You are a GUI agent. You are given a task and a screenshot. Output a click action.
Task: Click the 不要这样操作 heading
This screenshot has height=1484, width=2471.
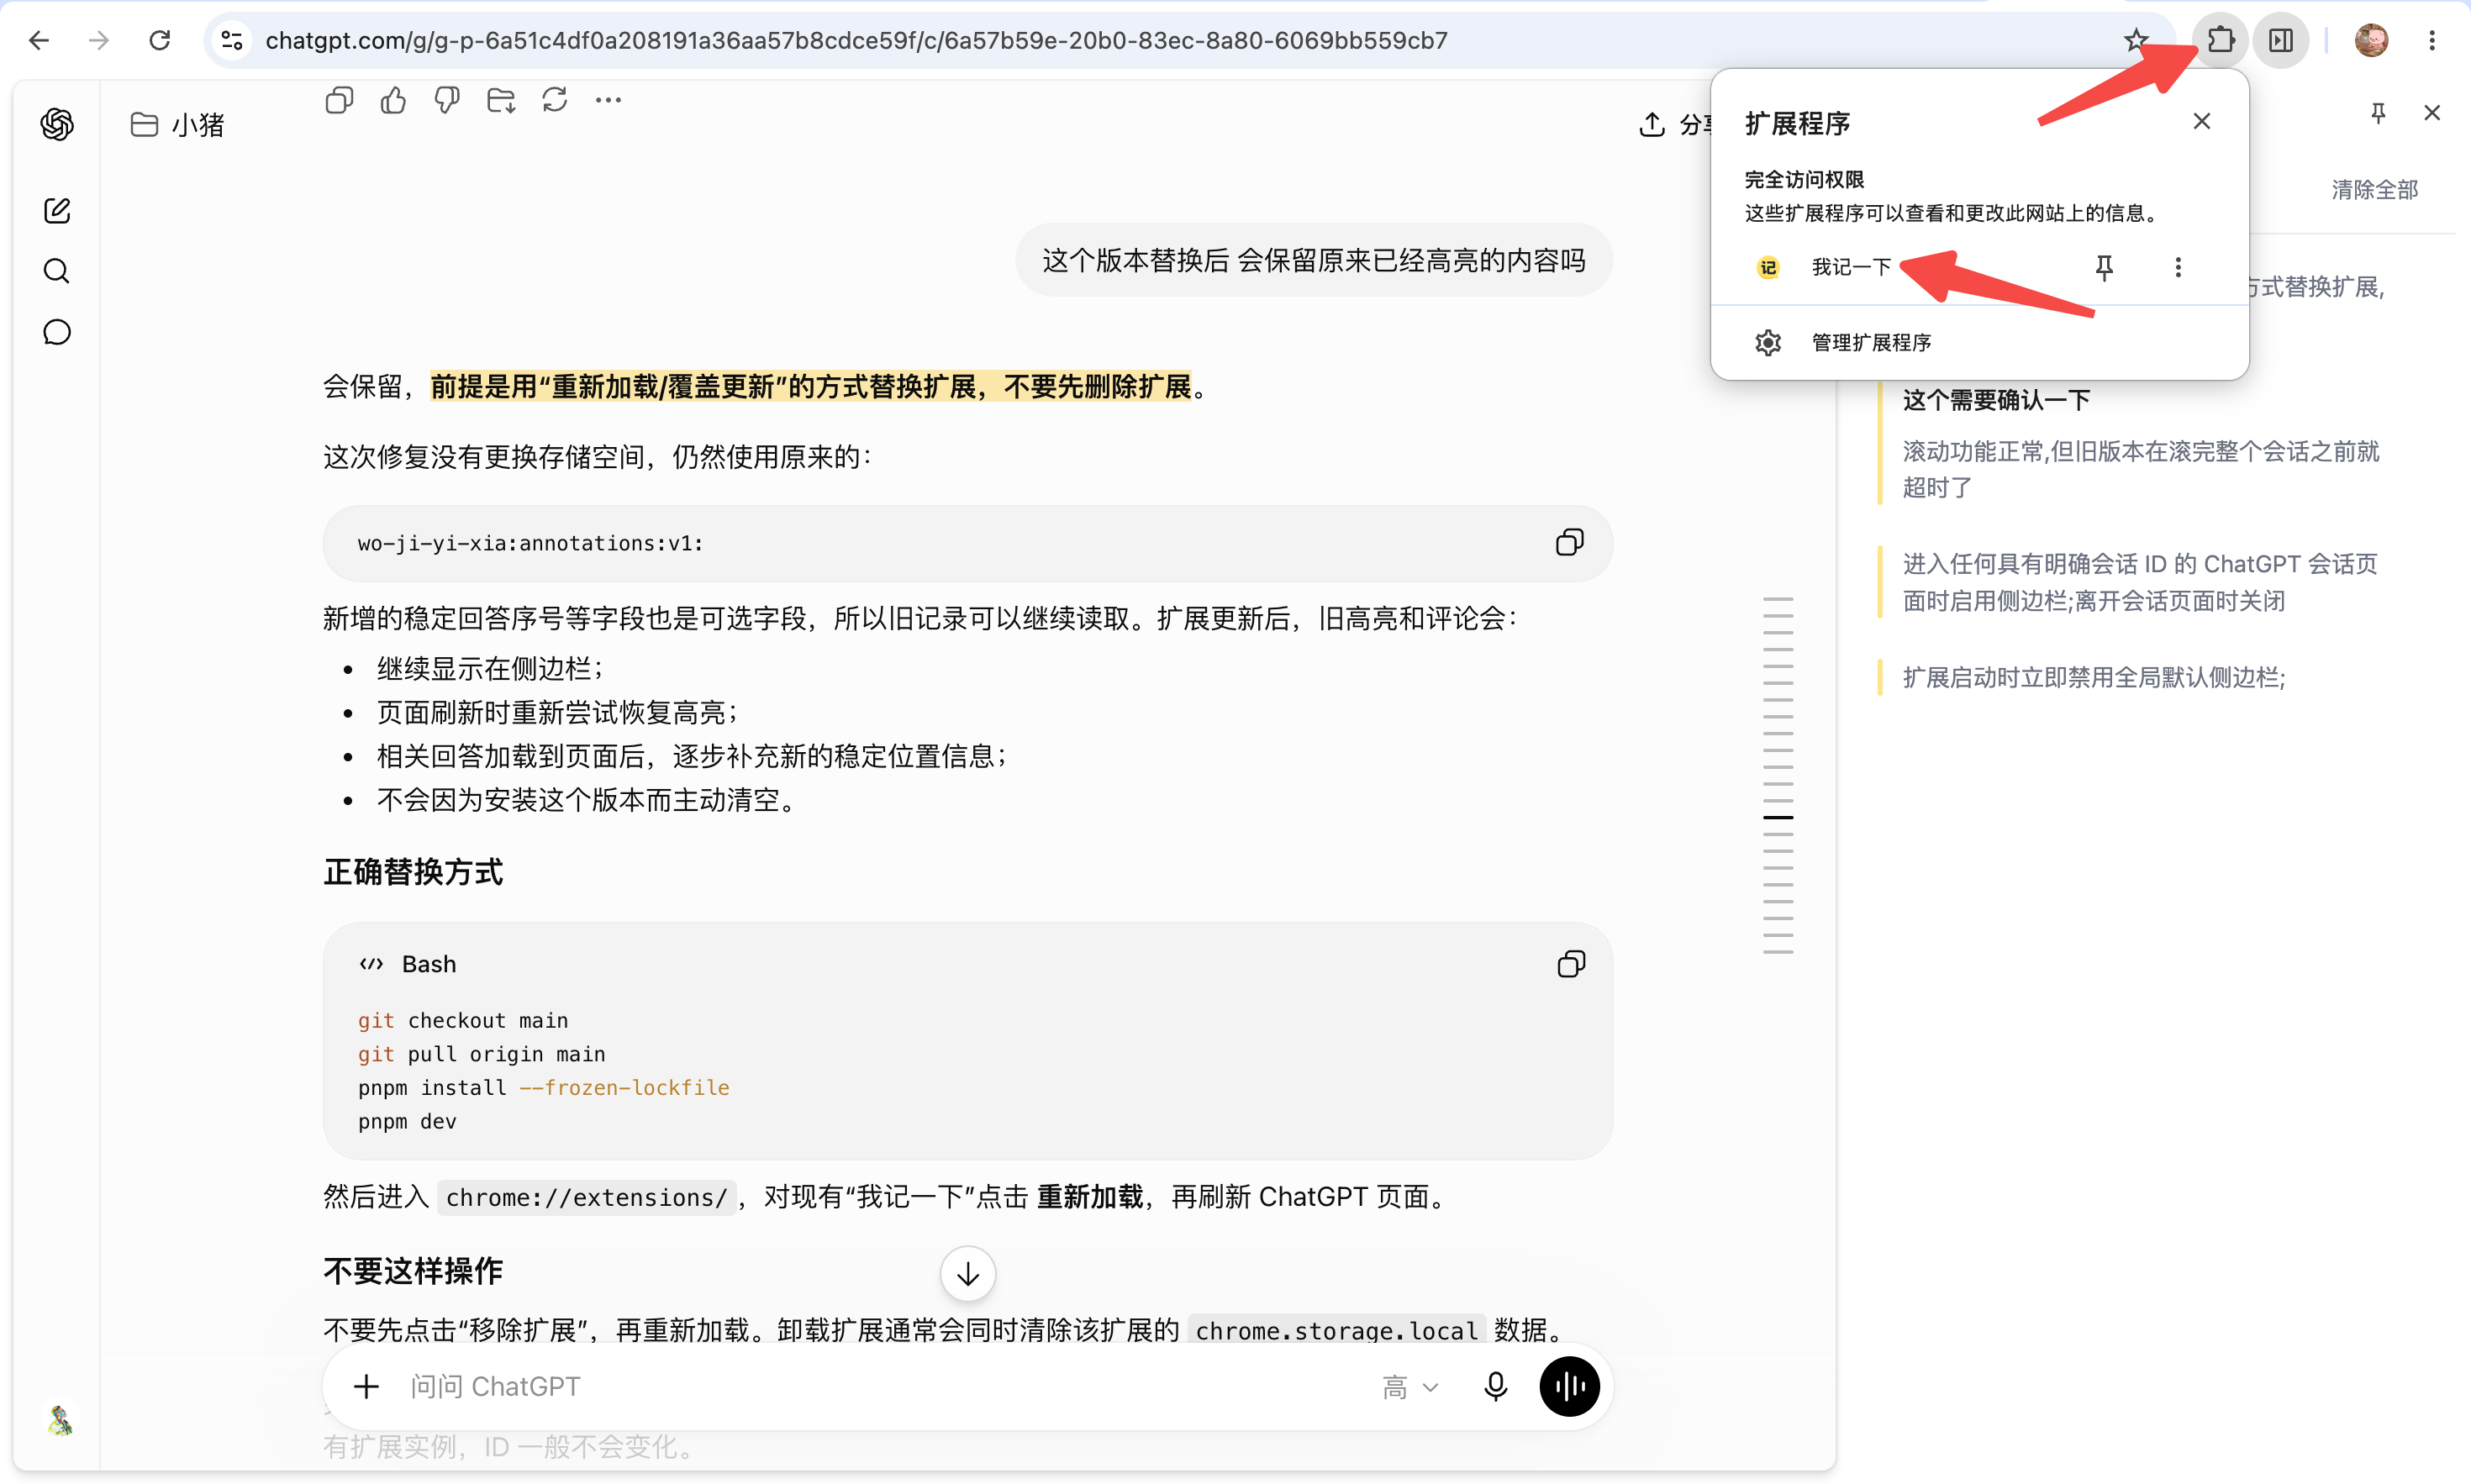click(413, 1271)
